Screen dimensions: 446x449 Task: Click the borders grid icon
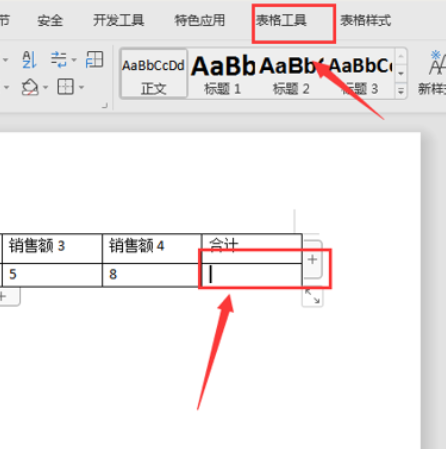65,87
